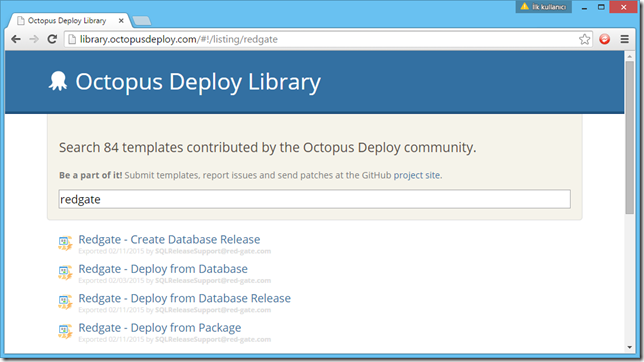Screen dimensions: 644x362
Task: Click export info under Create Database Release
Action: pyautogui.click(x=175, y=251)
